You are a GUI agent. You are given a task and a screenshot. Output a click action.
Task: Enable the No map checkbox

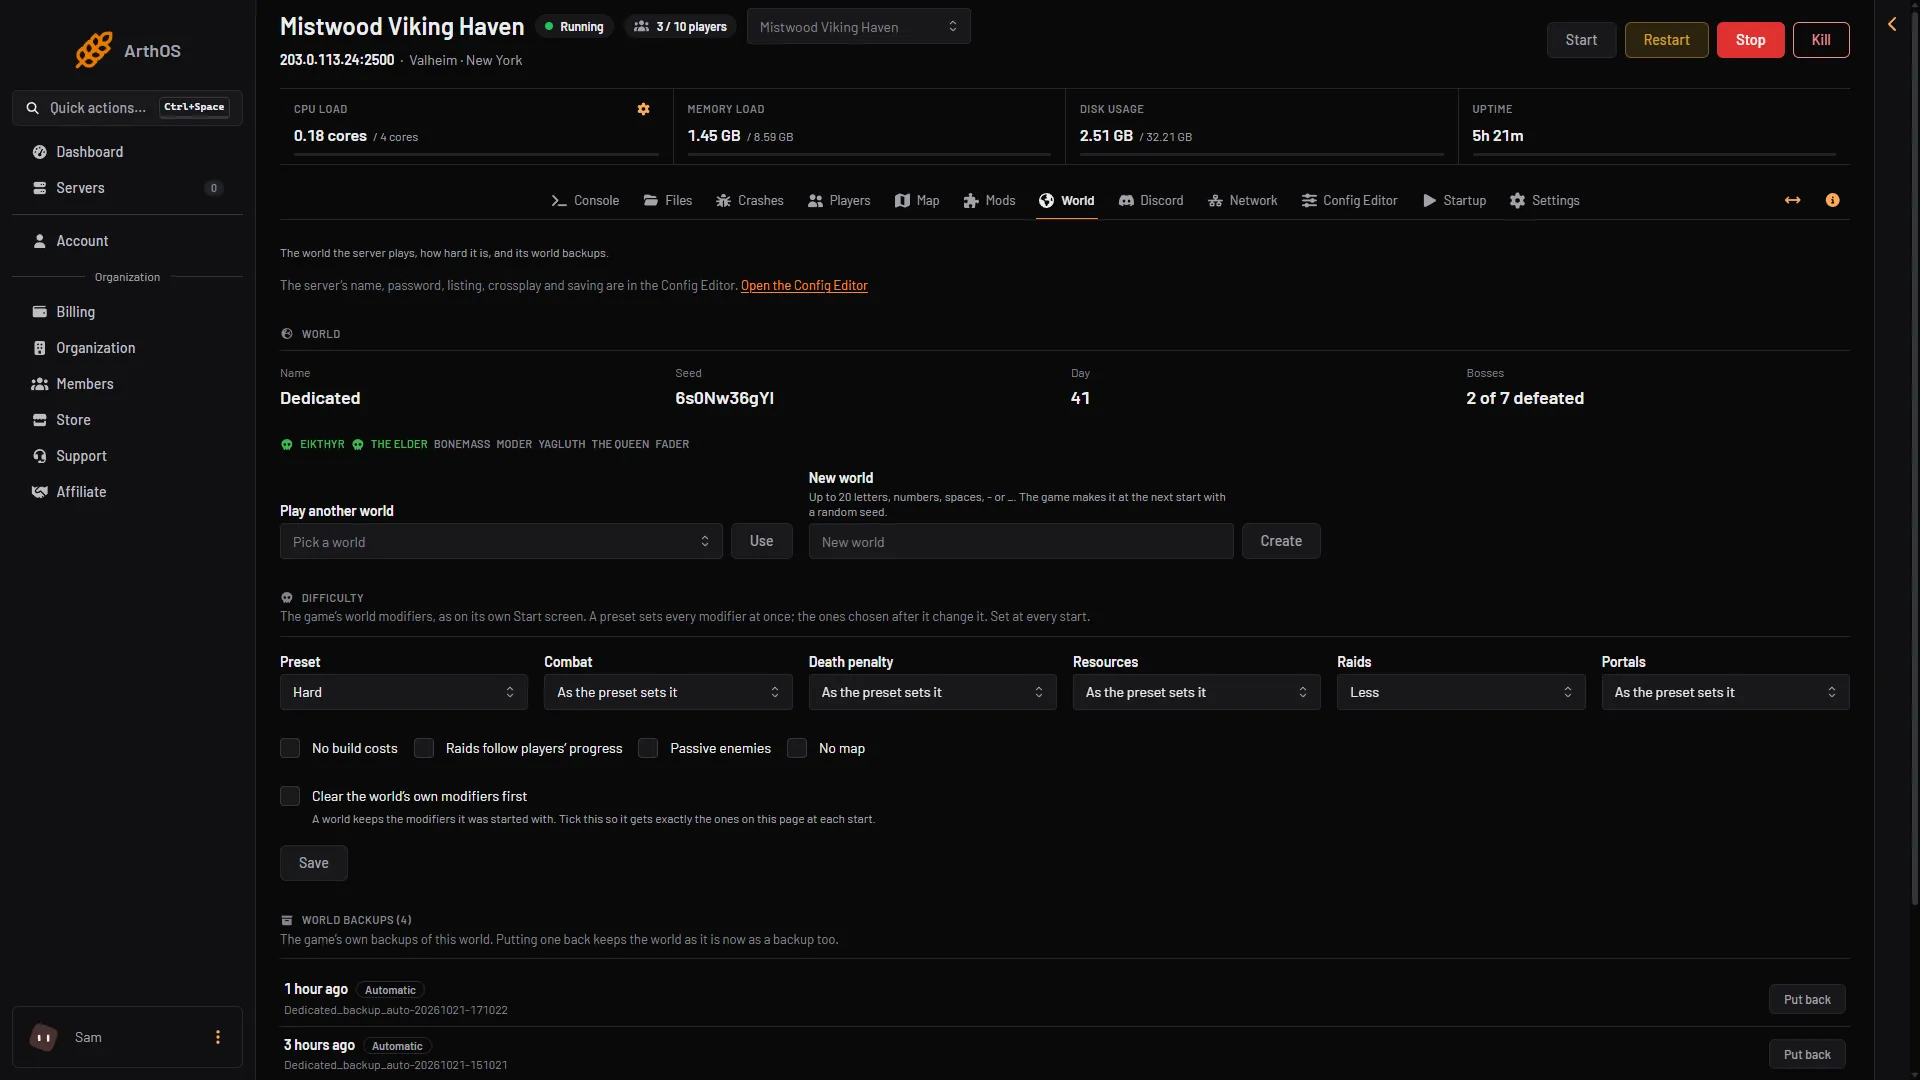[x=797, y=748]
